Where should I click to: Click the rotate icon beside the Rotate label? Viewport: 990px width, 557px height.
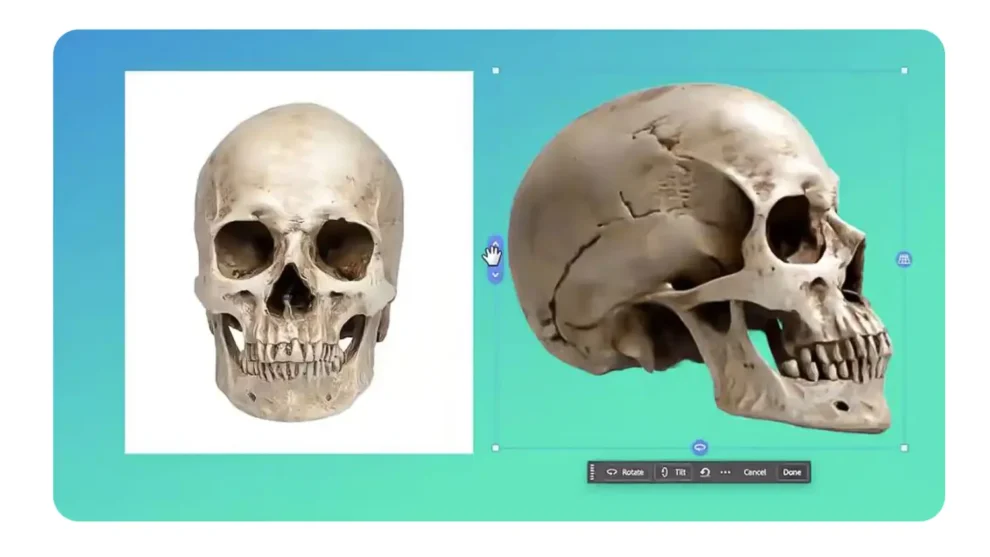[611, 472]
